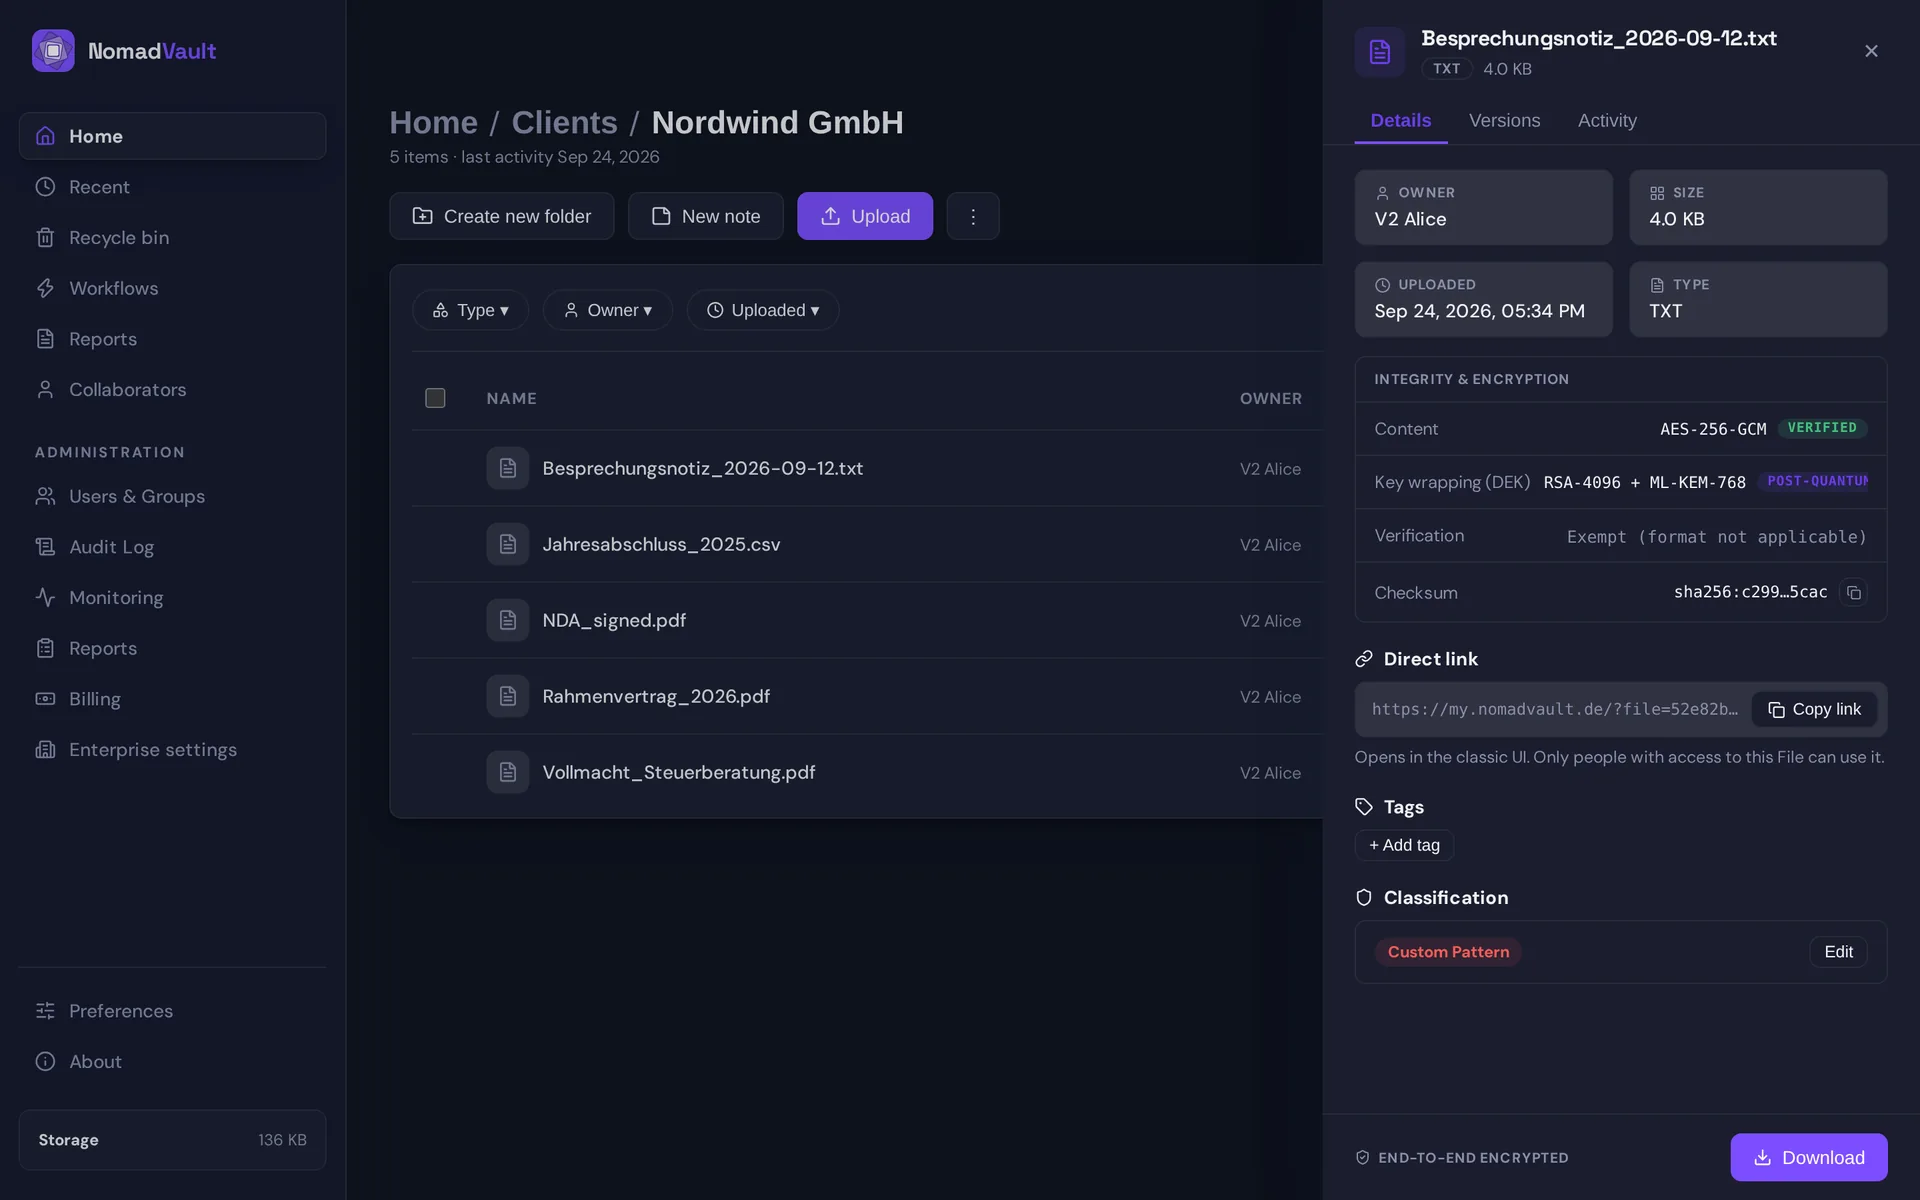This screenshot has height=1200, width=1920.
Task: Click the Download button
Action: 1809,1157
